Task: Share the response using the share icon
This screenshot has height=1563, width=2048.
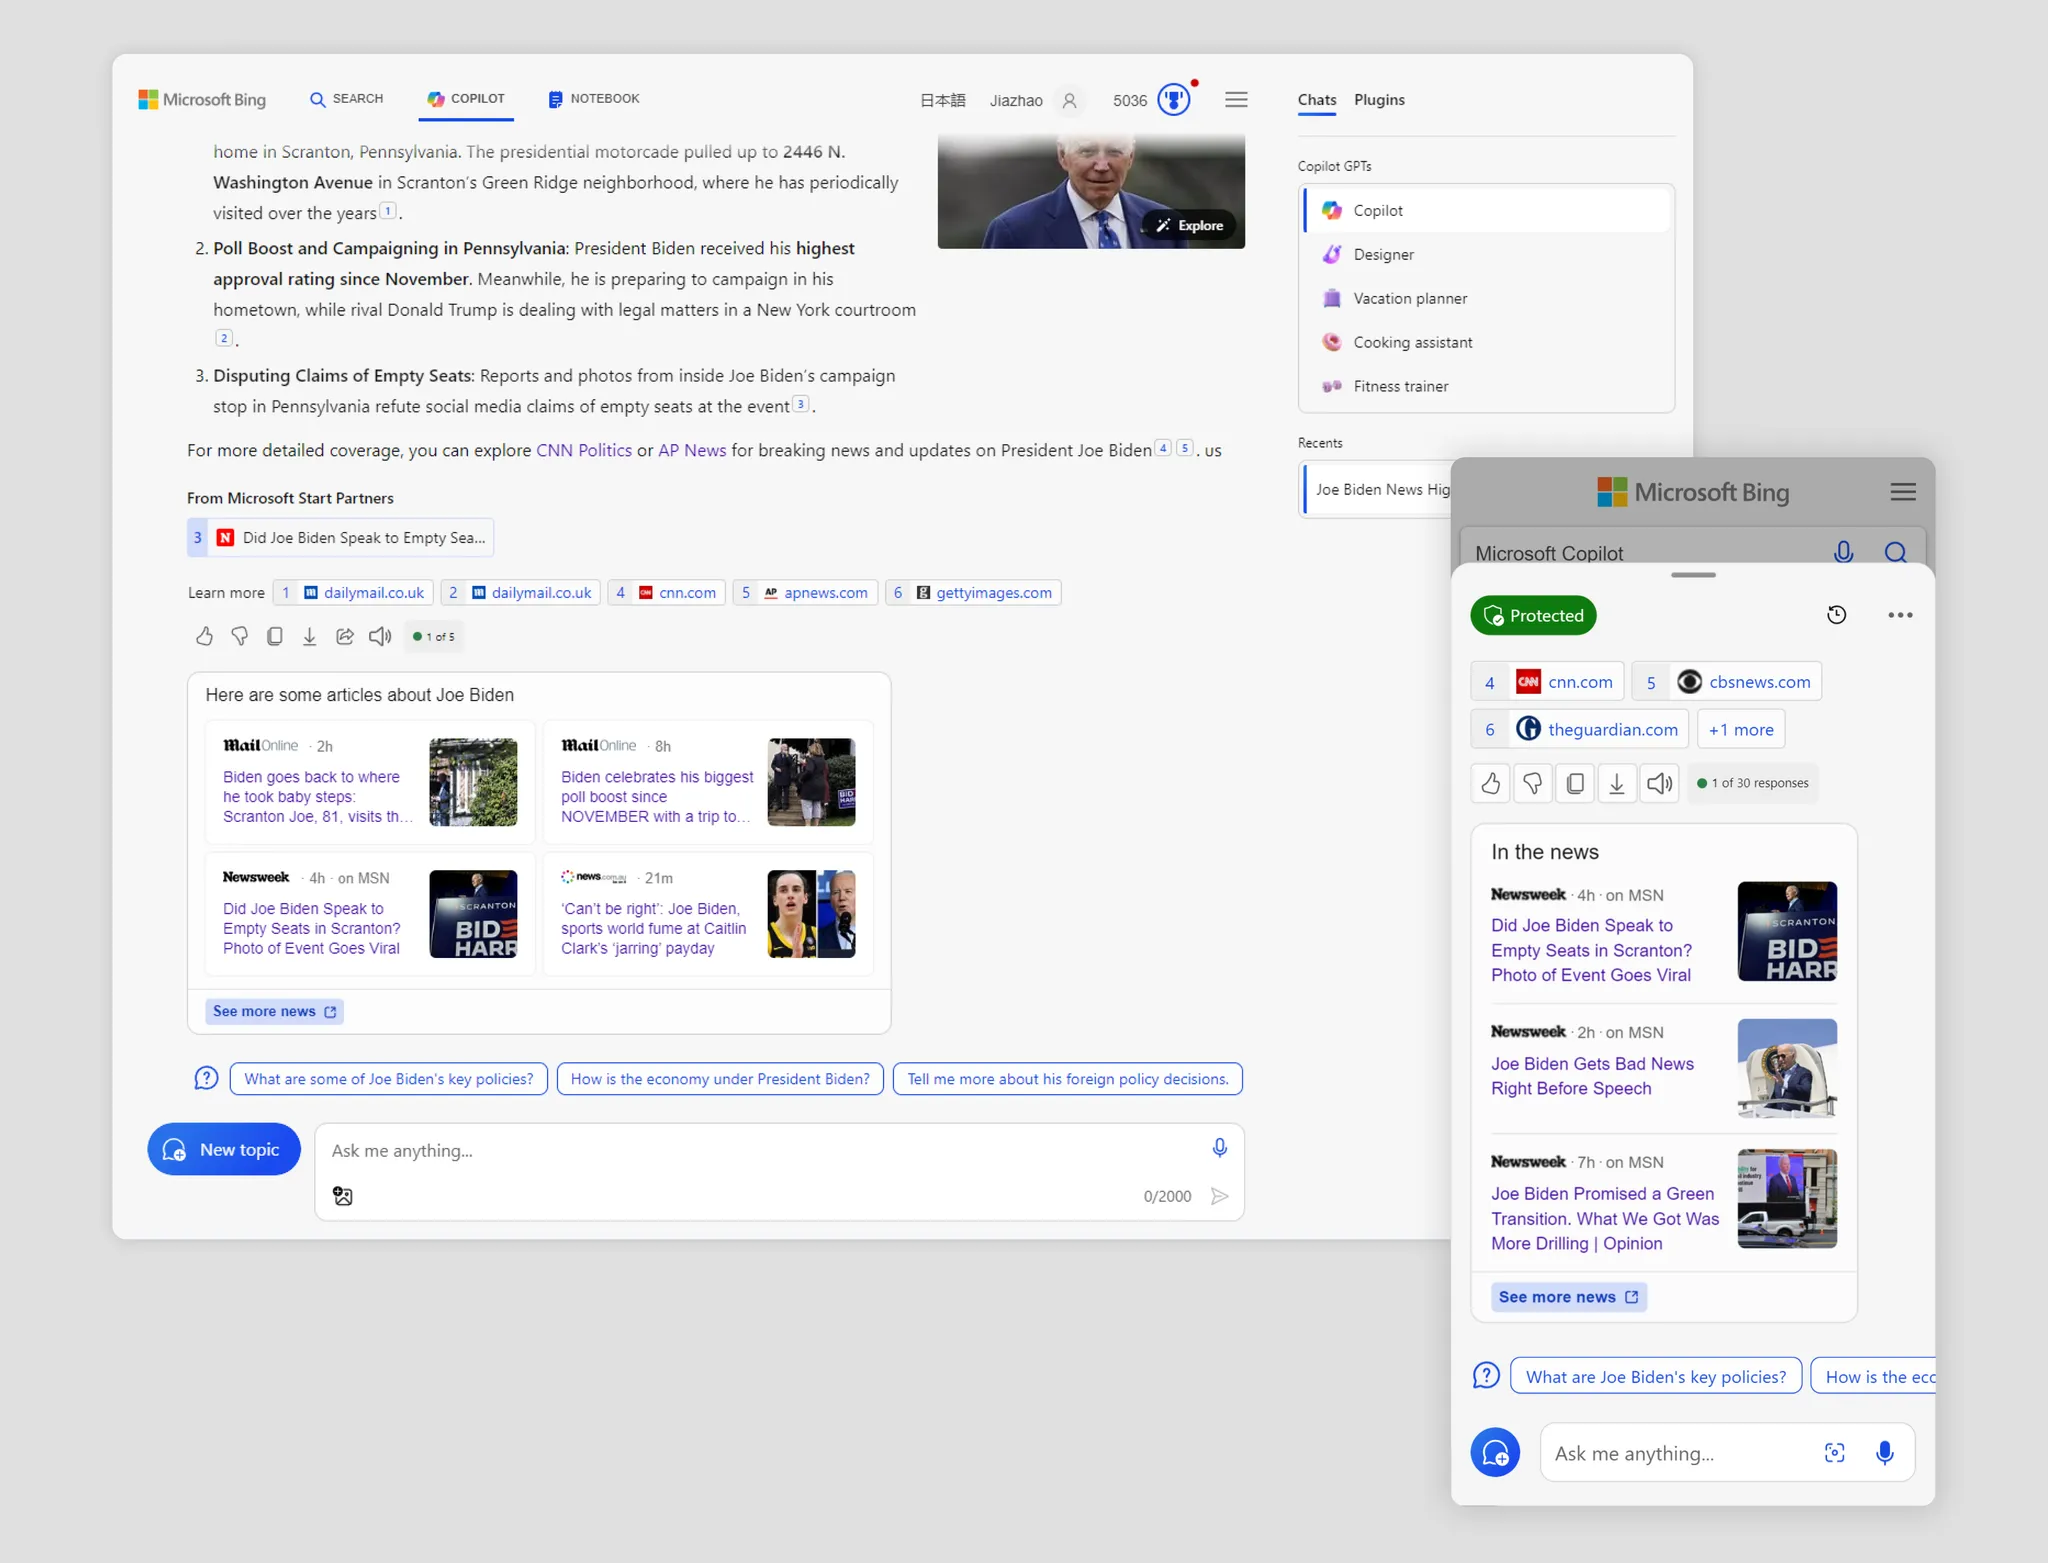Action: [x=345, y=636]
